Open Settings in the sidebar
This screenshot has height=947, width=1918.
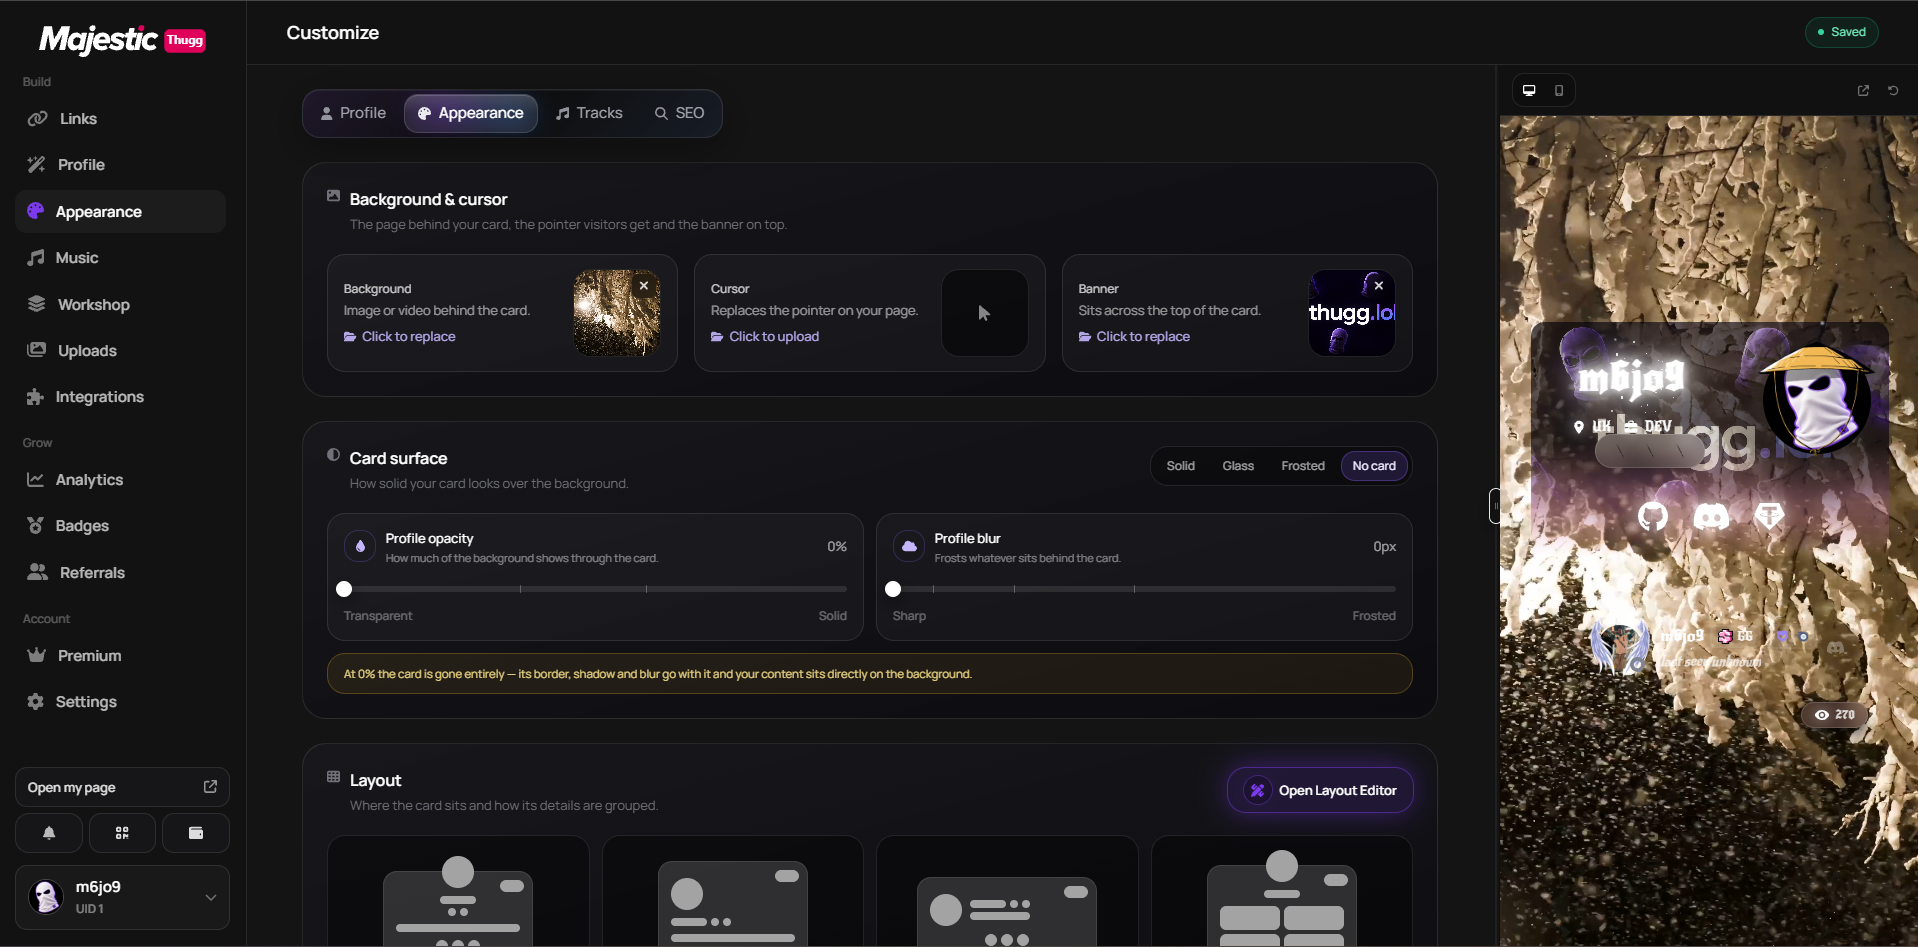120,701
